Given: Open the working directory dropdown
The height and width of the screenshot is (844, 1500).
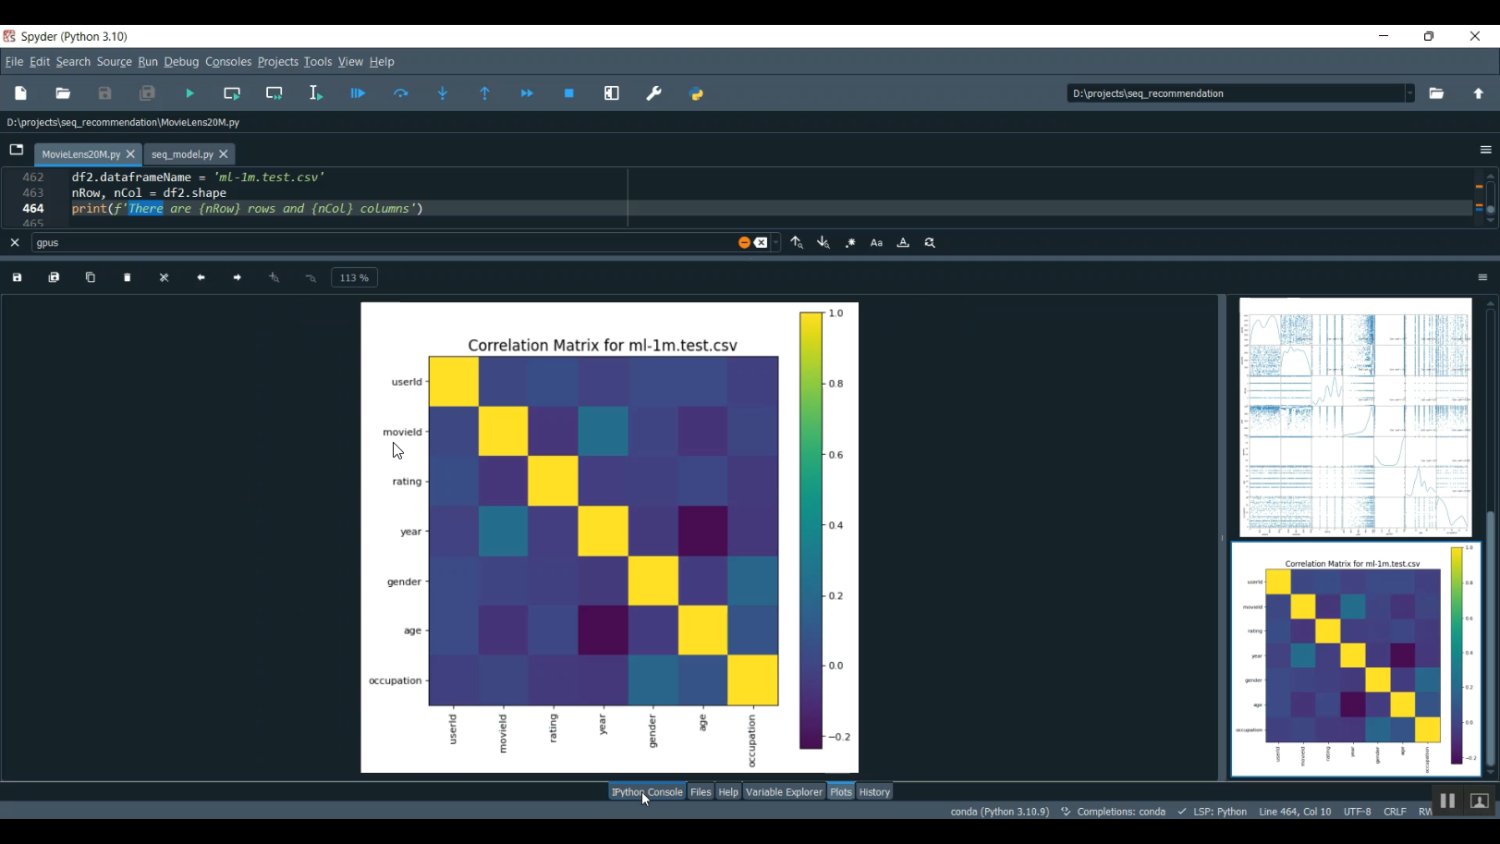Looking at the screenshot, I should point(1410,93).
